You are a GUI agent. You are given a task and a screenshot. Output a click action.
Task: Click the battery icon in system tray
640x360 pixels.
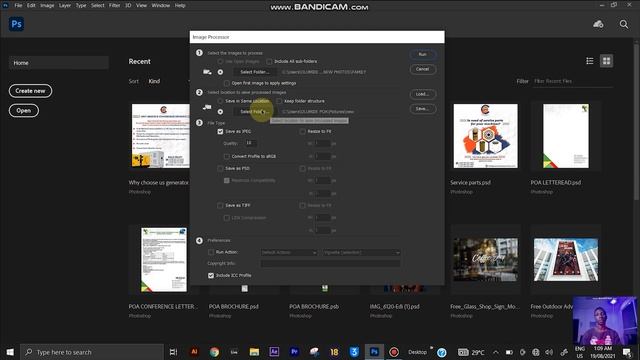pyautogui.click(x=509, y=352)
